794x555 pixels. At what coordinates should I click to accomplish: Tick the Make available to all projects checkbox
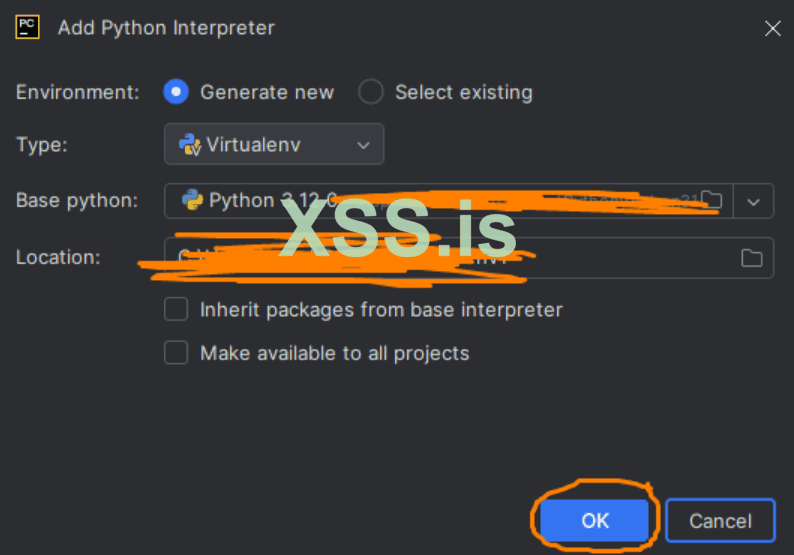(176, 352)
